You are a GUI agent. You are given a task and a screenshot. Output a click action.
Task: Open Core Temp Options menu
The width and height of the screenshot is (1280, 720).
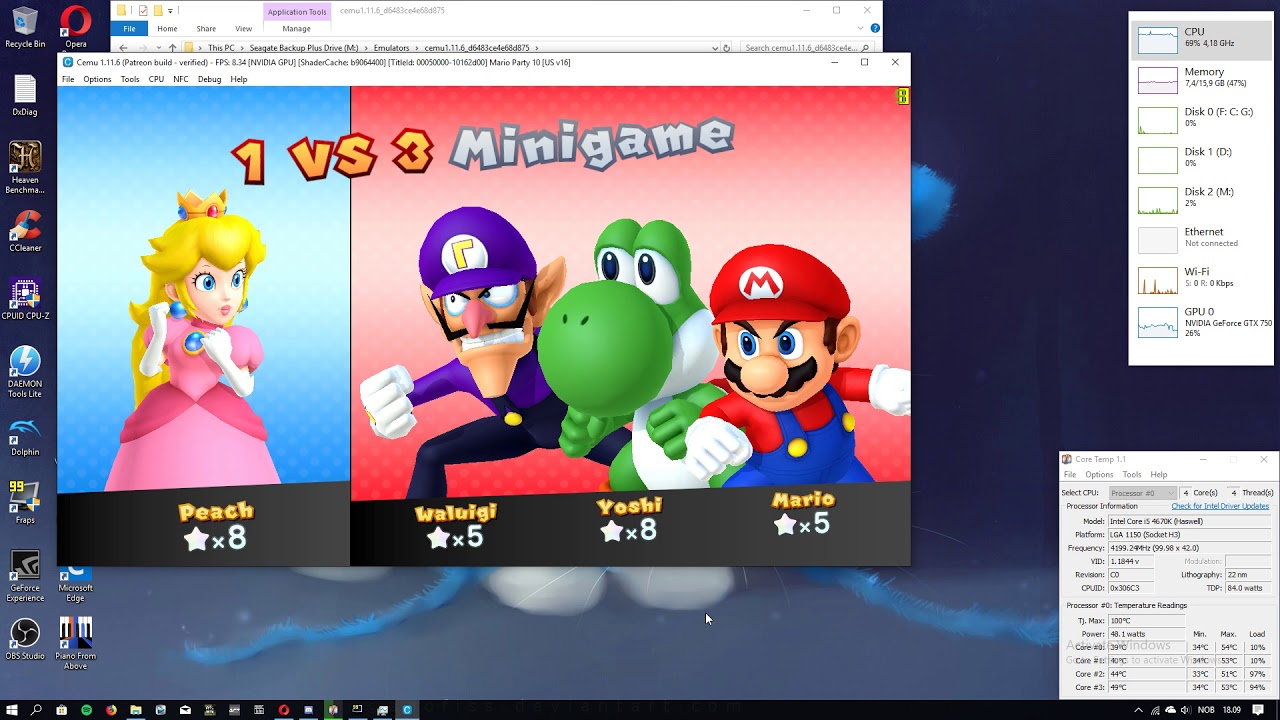click(x=1099, y=474)
